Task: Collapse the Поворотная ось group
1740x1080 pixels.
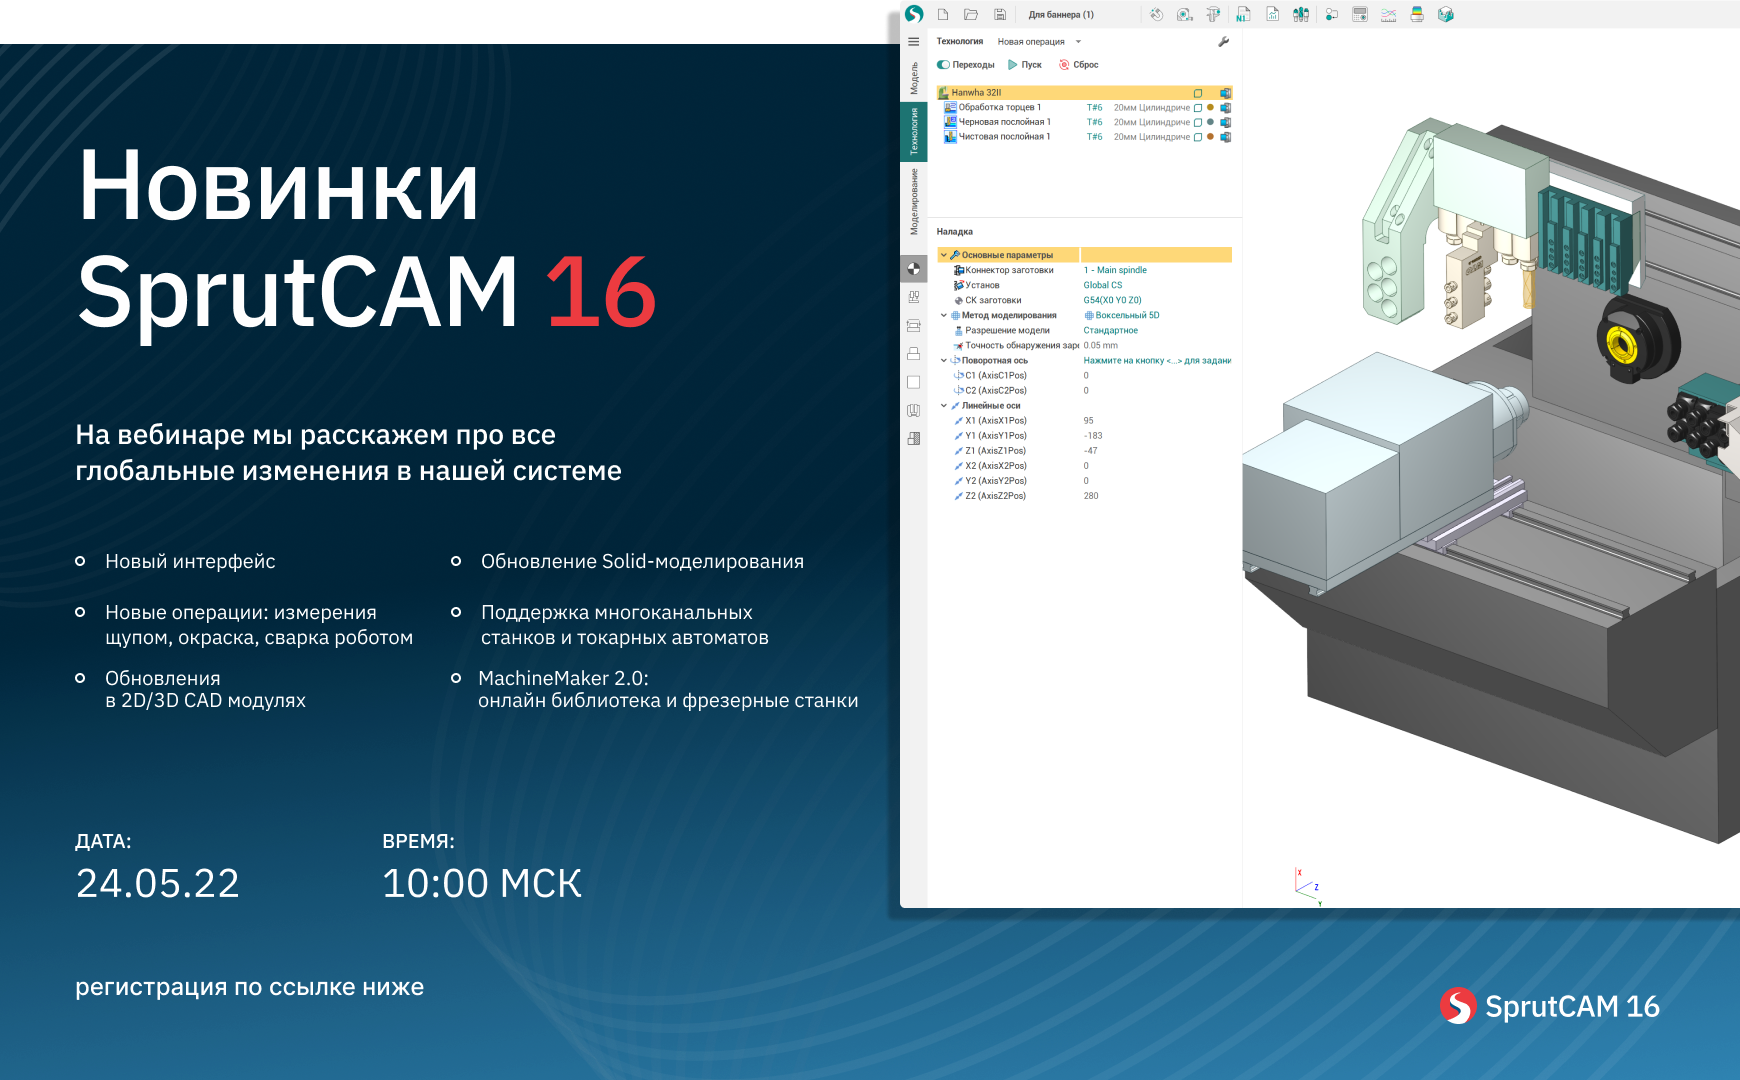Action: coord(943,360)
